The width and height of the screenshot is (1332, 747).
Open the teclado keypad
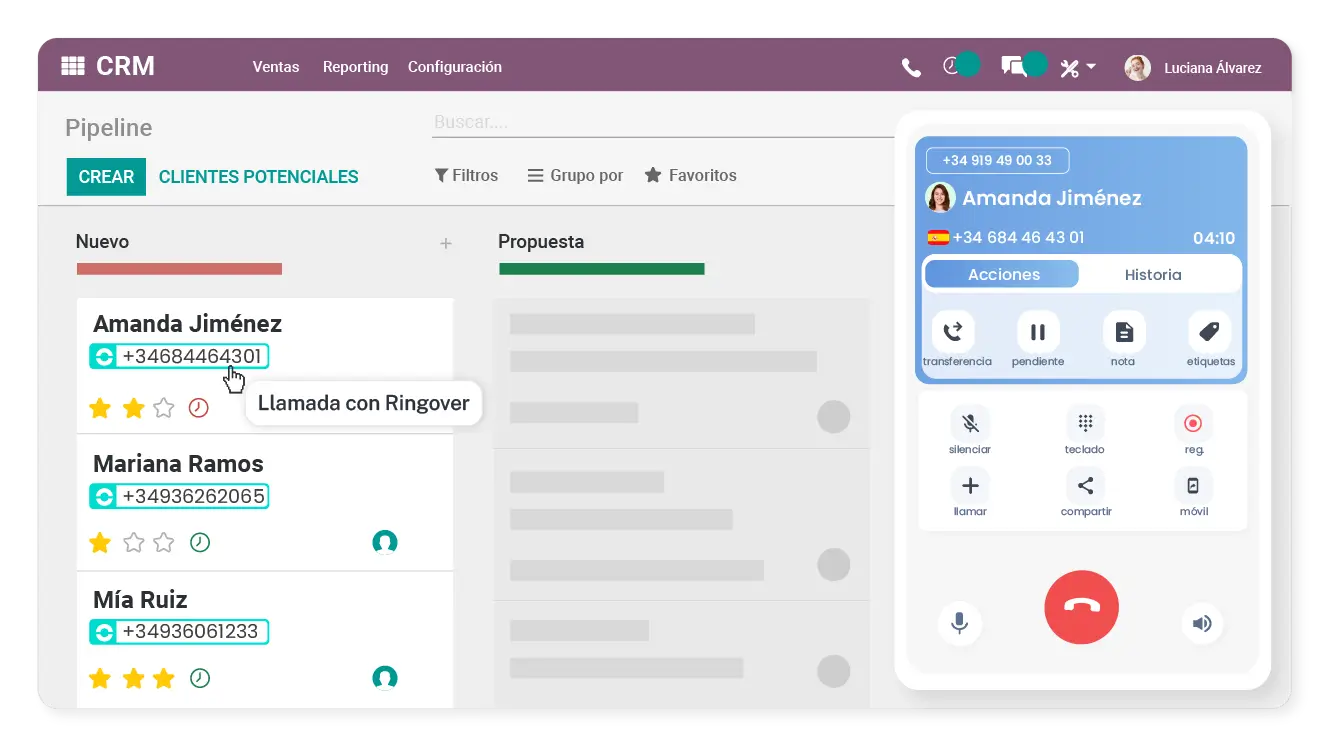[1085, 423]
